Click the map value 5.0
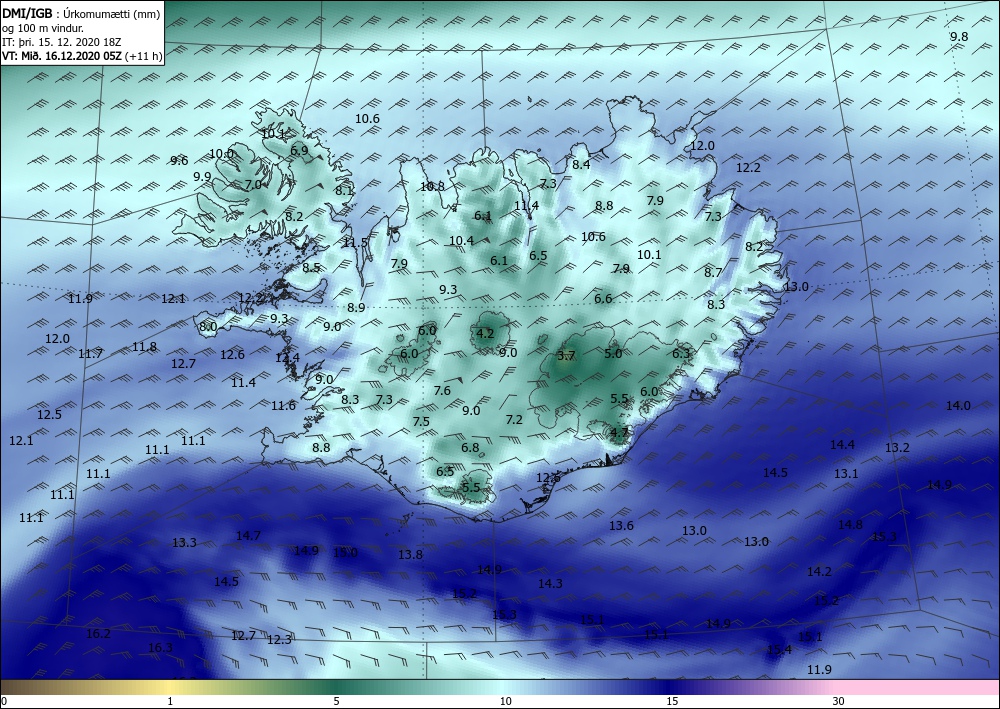 613,353
